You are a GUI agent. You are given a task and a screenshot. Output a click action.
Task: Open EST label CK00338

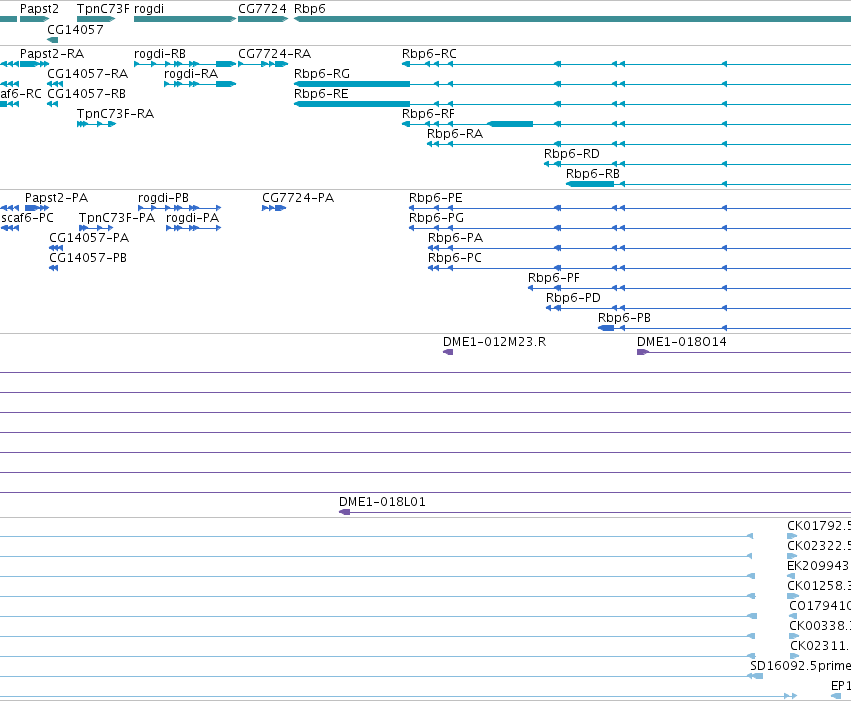point(820,627)
